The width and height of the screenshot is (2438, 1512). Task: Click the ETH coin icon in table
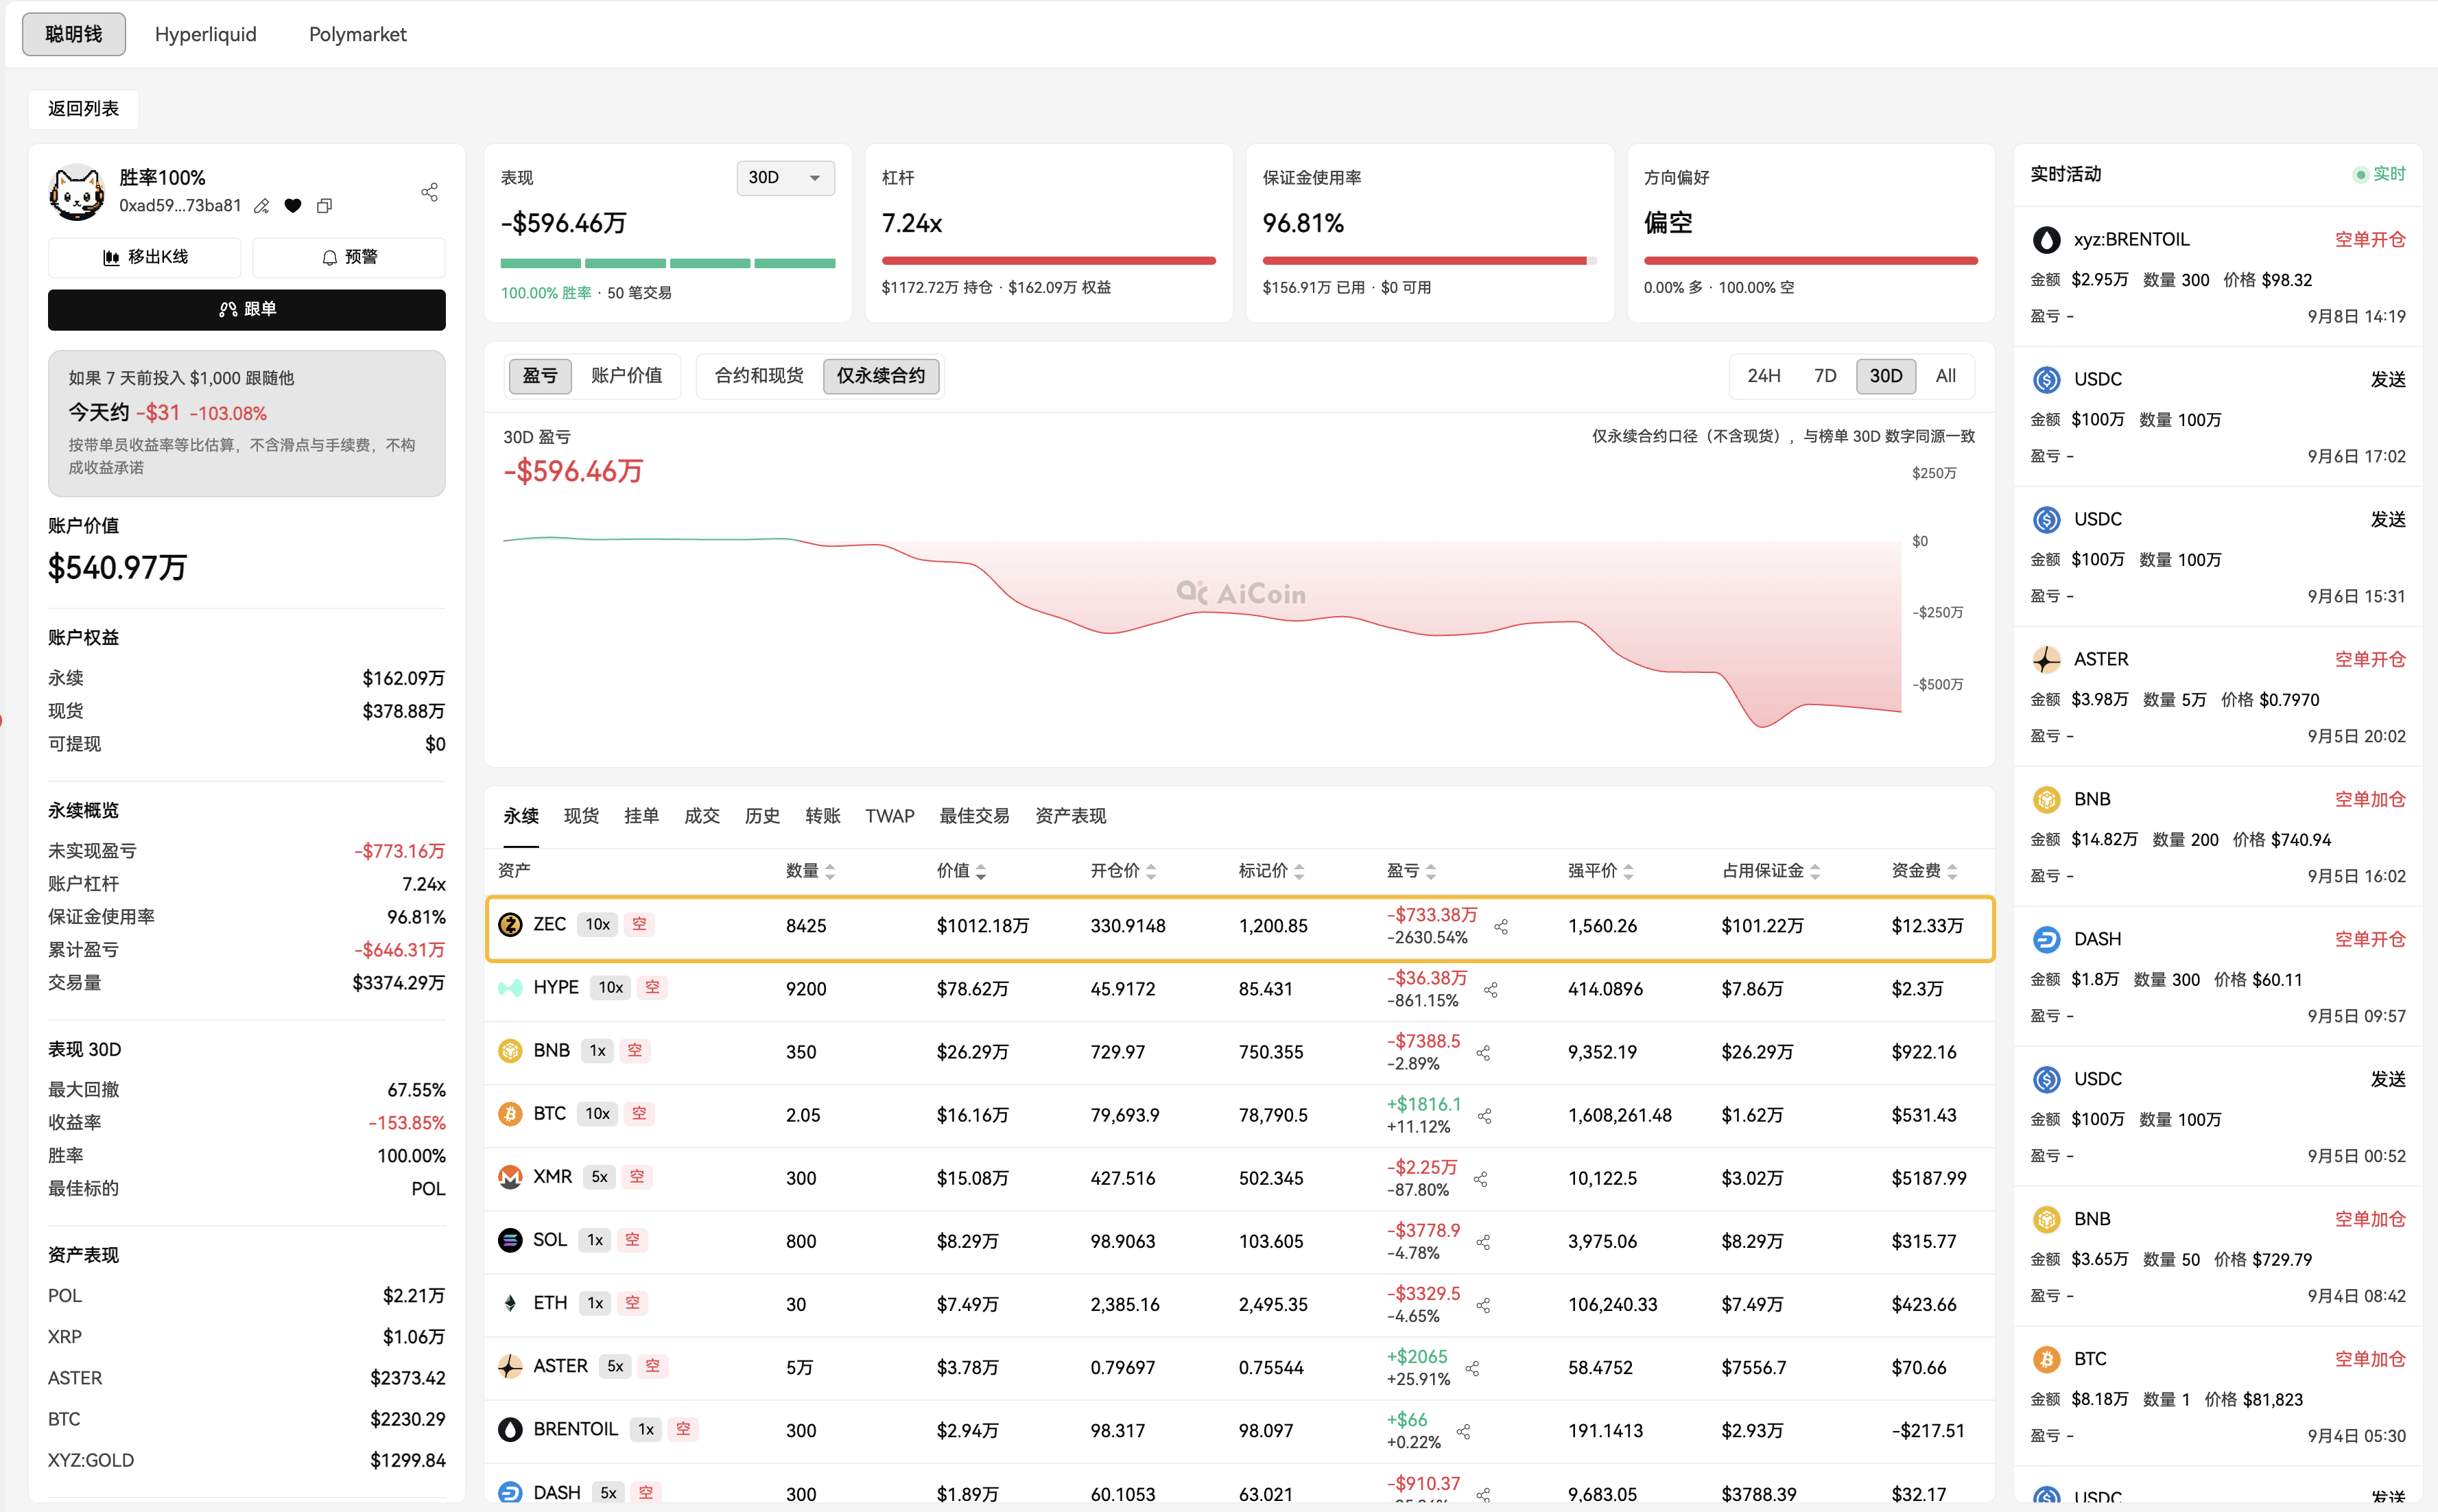[x=510, y=1303]
